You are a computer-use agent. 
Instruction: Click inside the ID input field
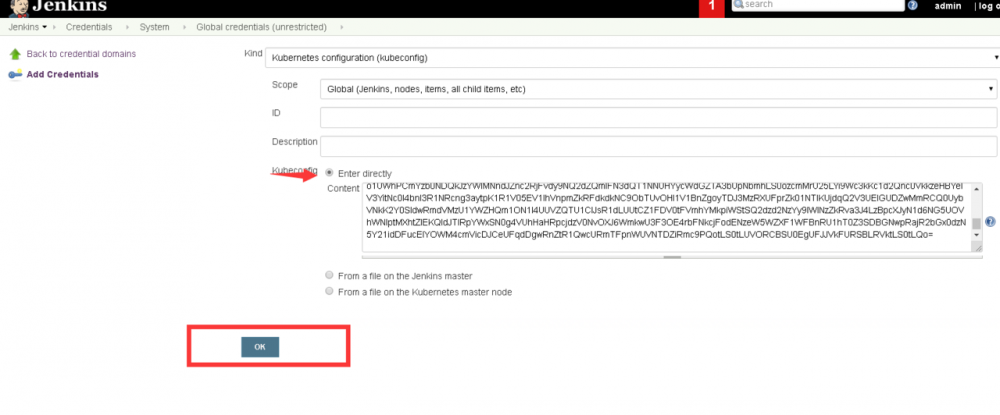point(658,117)
